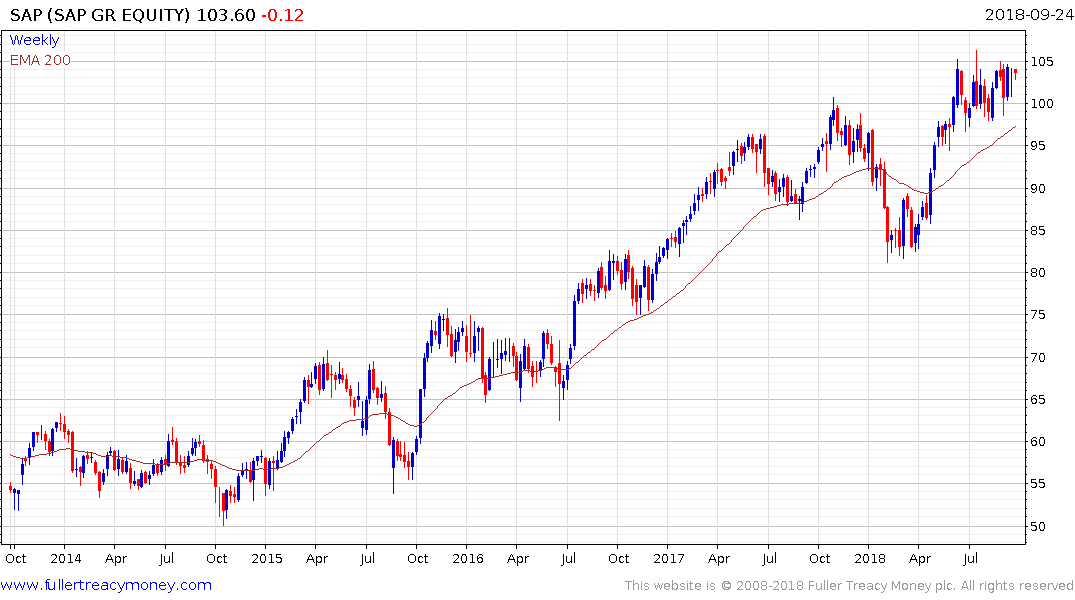1075x600 pixels.
Task: Click the SAP (SAP GR EQUITY) title
Action: click(x=99, y=15)
